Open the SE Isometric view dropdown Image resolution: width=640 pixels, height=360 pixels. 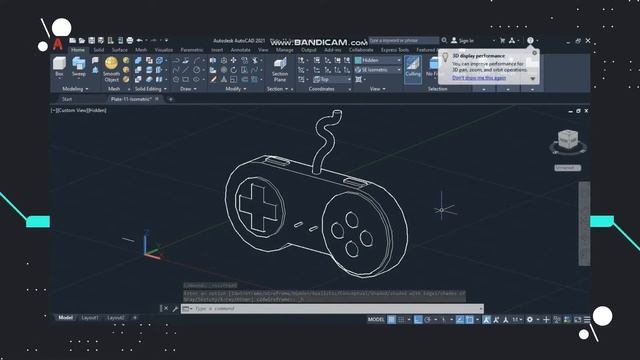(x=378, y=70)
